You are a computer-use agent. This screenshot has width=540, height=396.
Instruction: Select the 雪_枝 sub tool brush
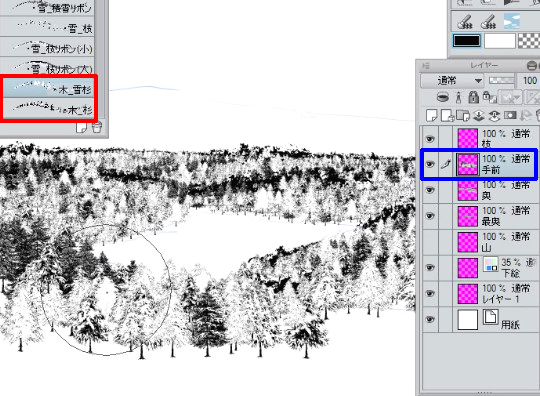(47, 27)
